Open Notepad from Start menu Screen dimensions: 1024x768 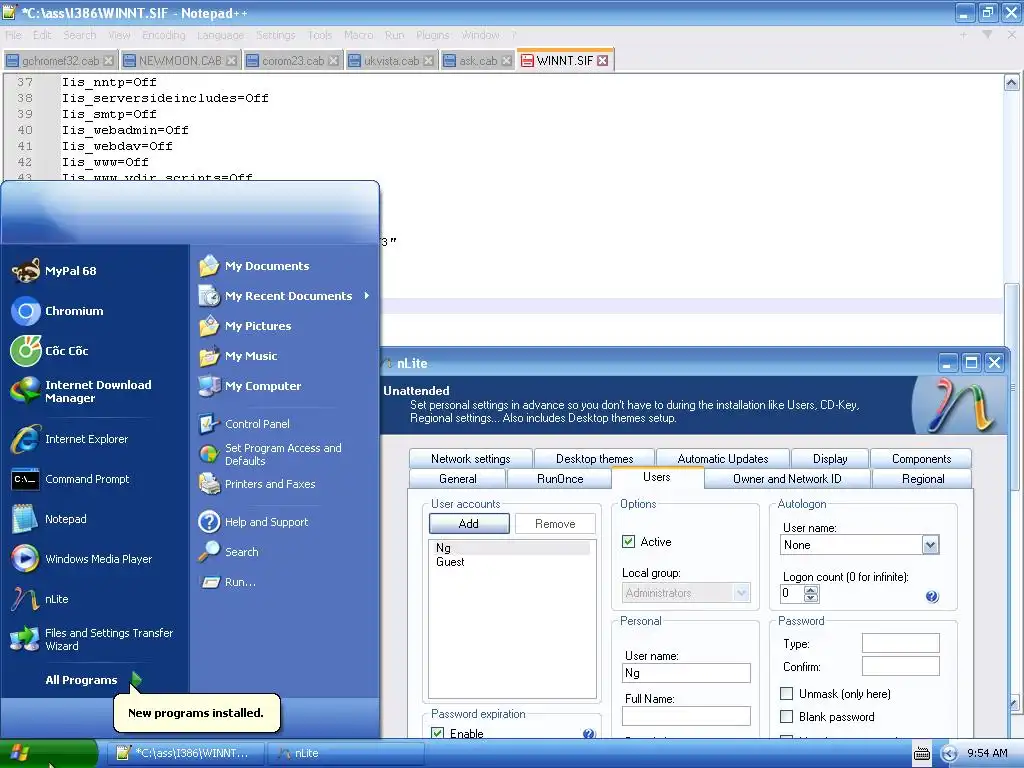point(49,519)
